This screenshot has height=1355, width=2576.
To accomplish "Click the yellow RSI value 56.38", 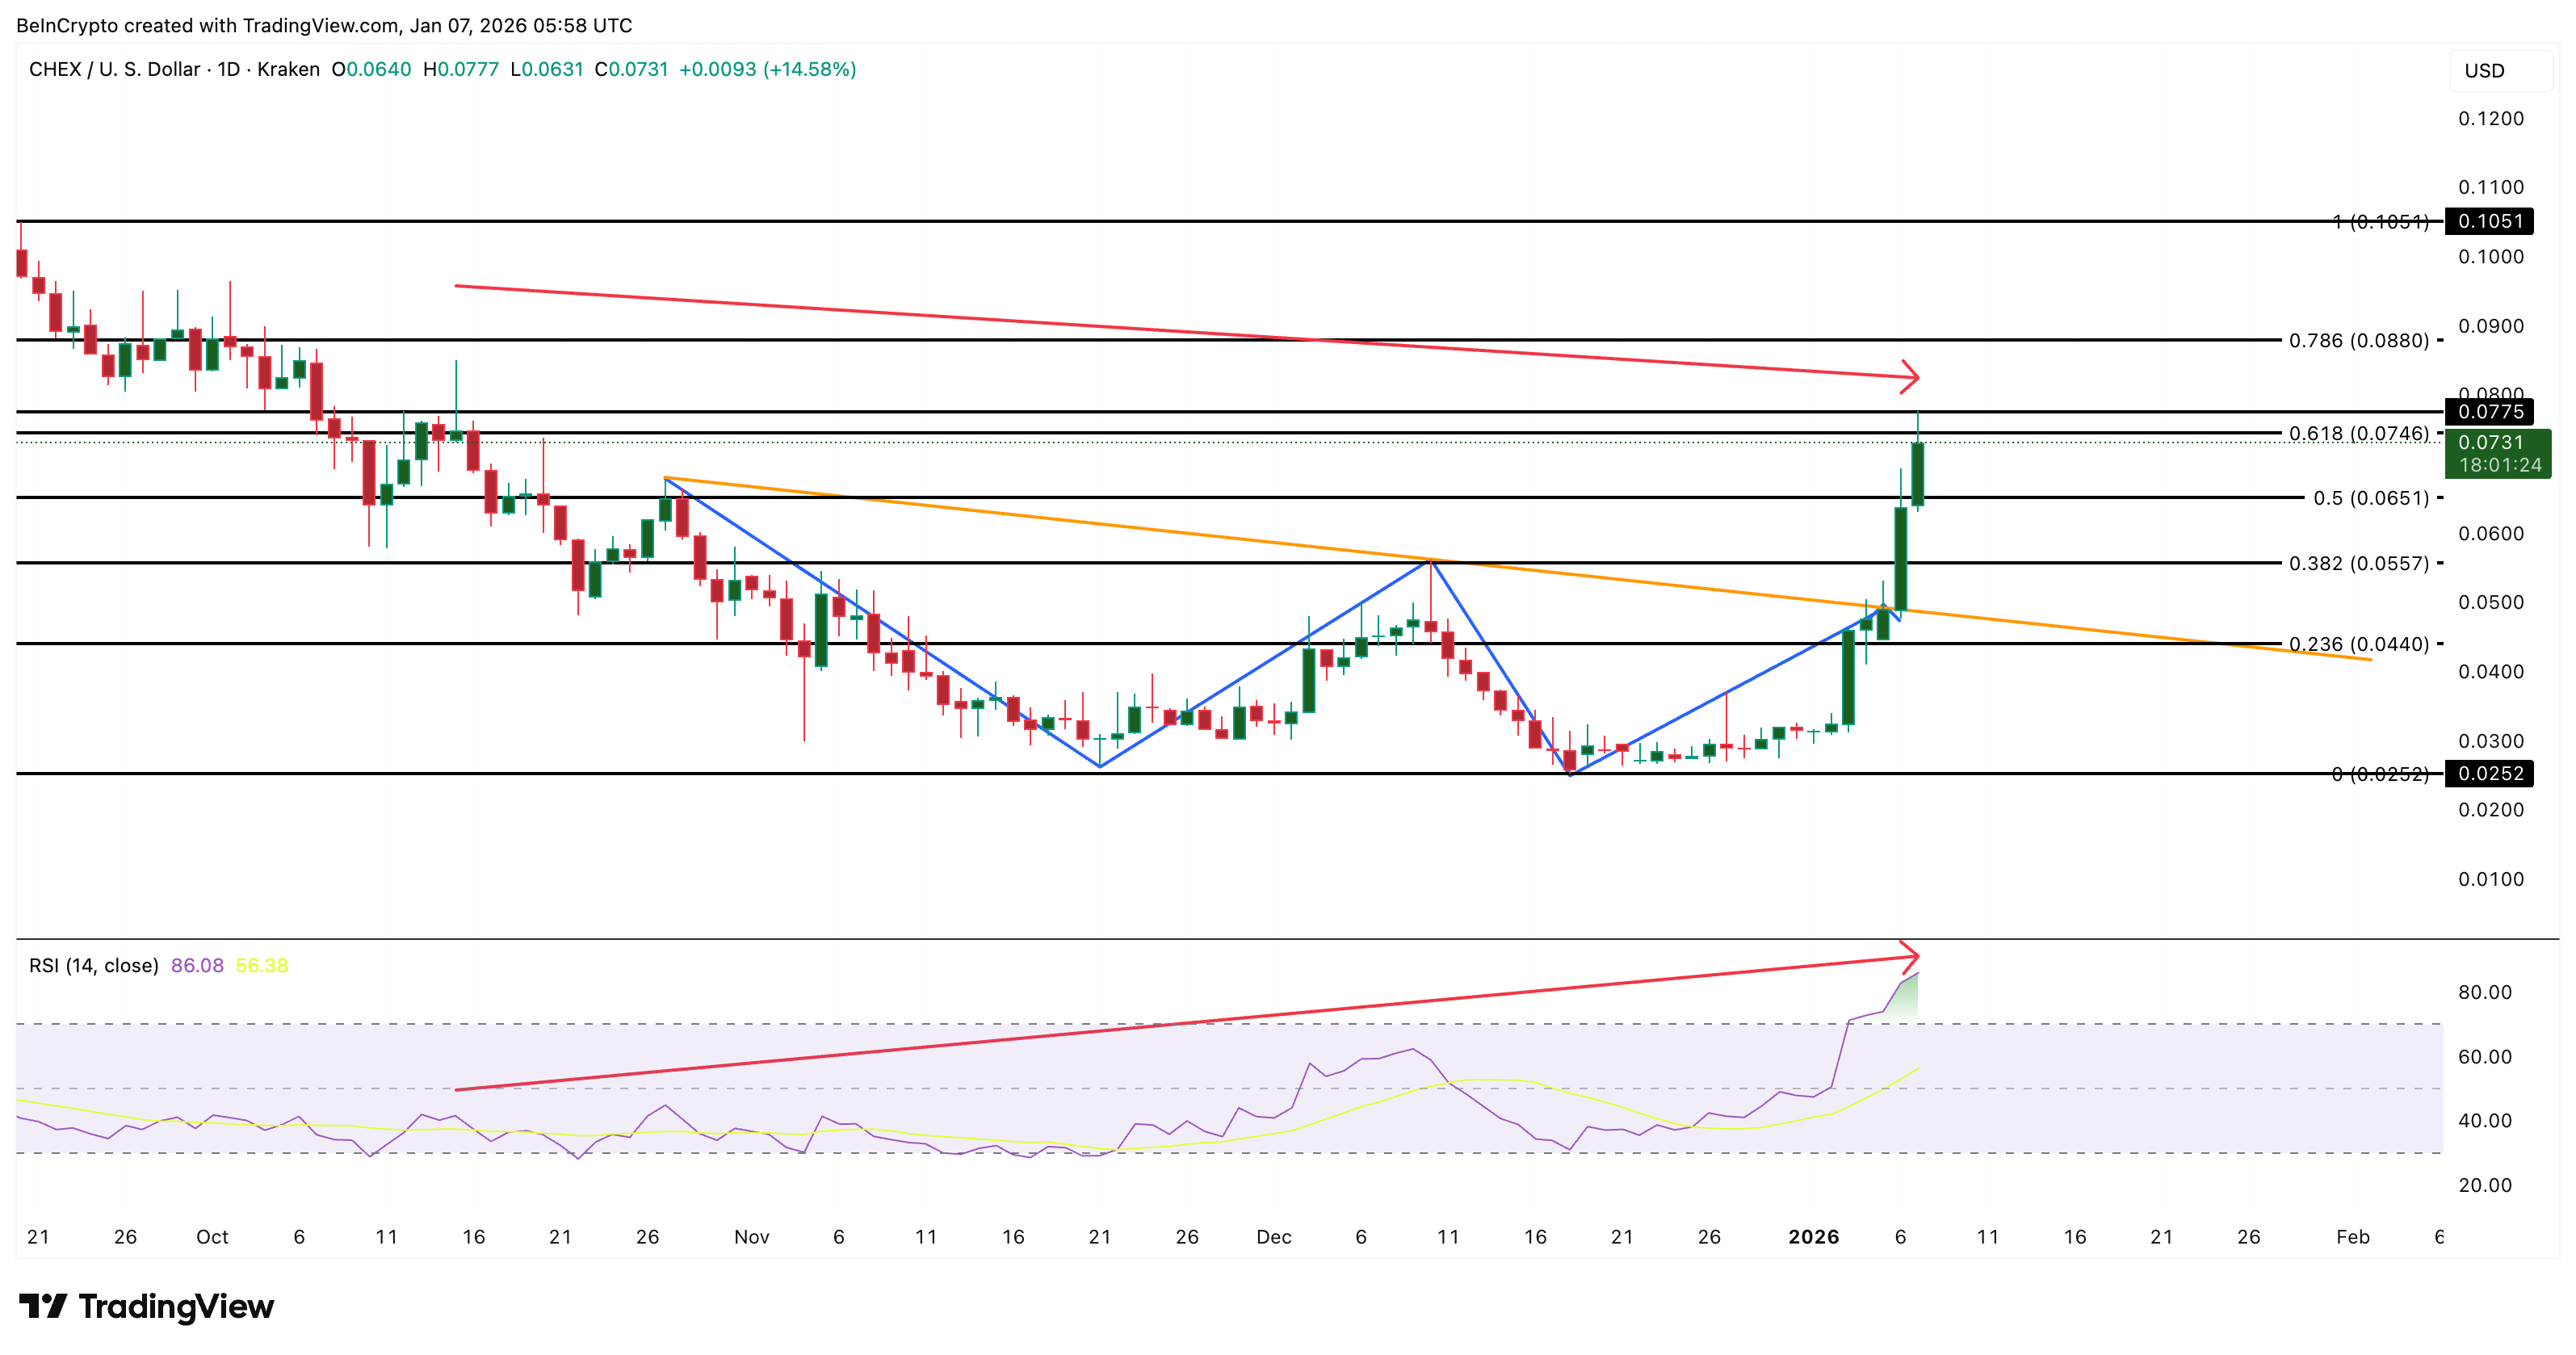I will [263, 966].
